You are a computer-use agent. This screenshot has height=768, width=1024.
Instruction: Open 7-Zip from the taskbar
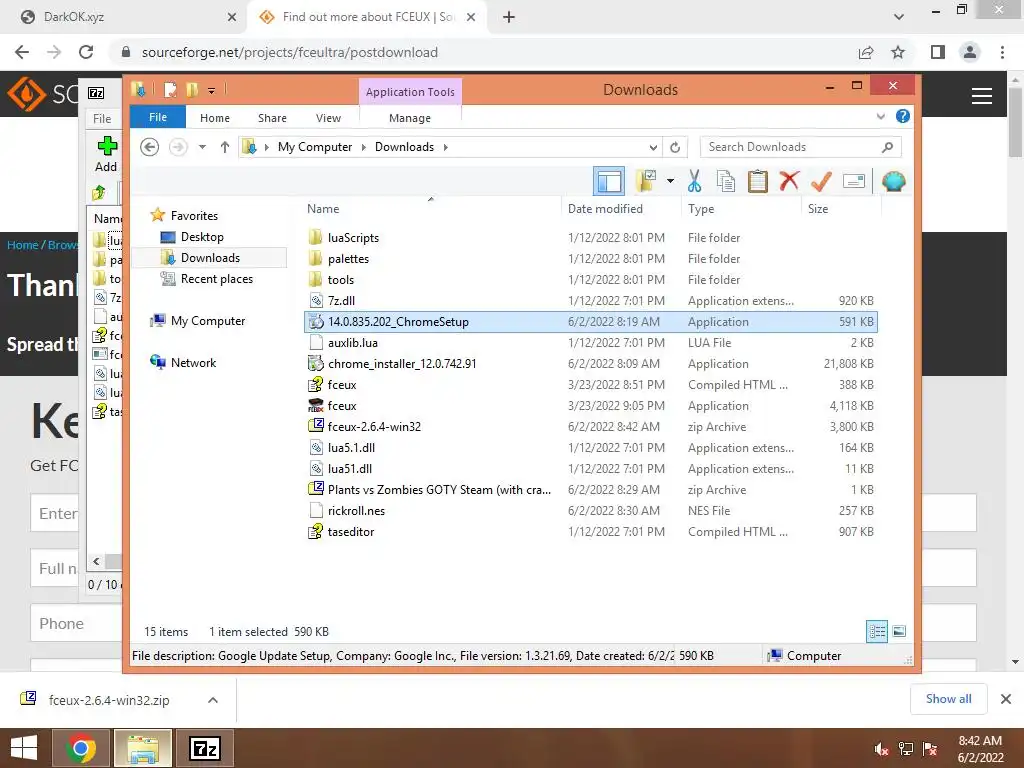click(205, 748)
